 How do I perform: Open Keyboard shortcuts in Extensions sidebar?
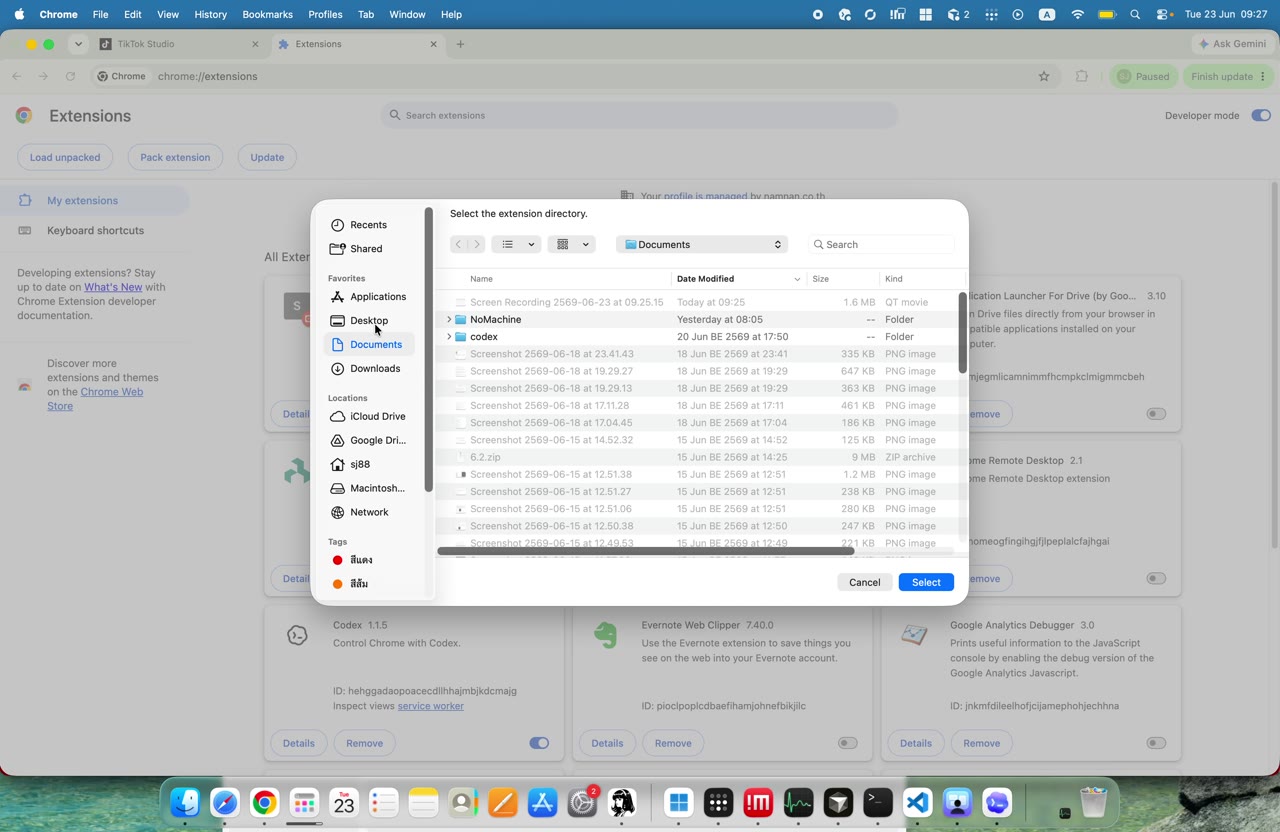pyautogui.click(x=95, y=231)
